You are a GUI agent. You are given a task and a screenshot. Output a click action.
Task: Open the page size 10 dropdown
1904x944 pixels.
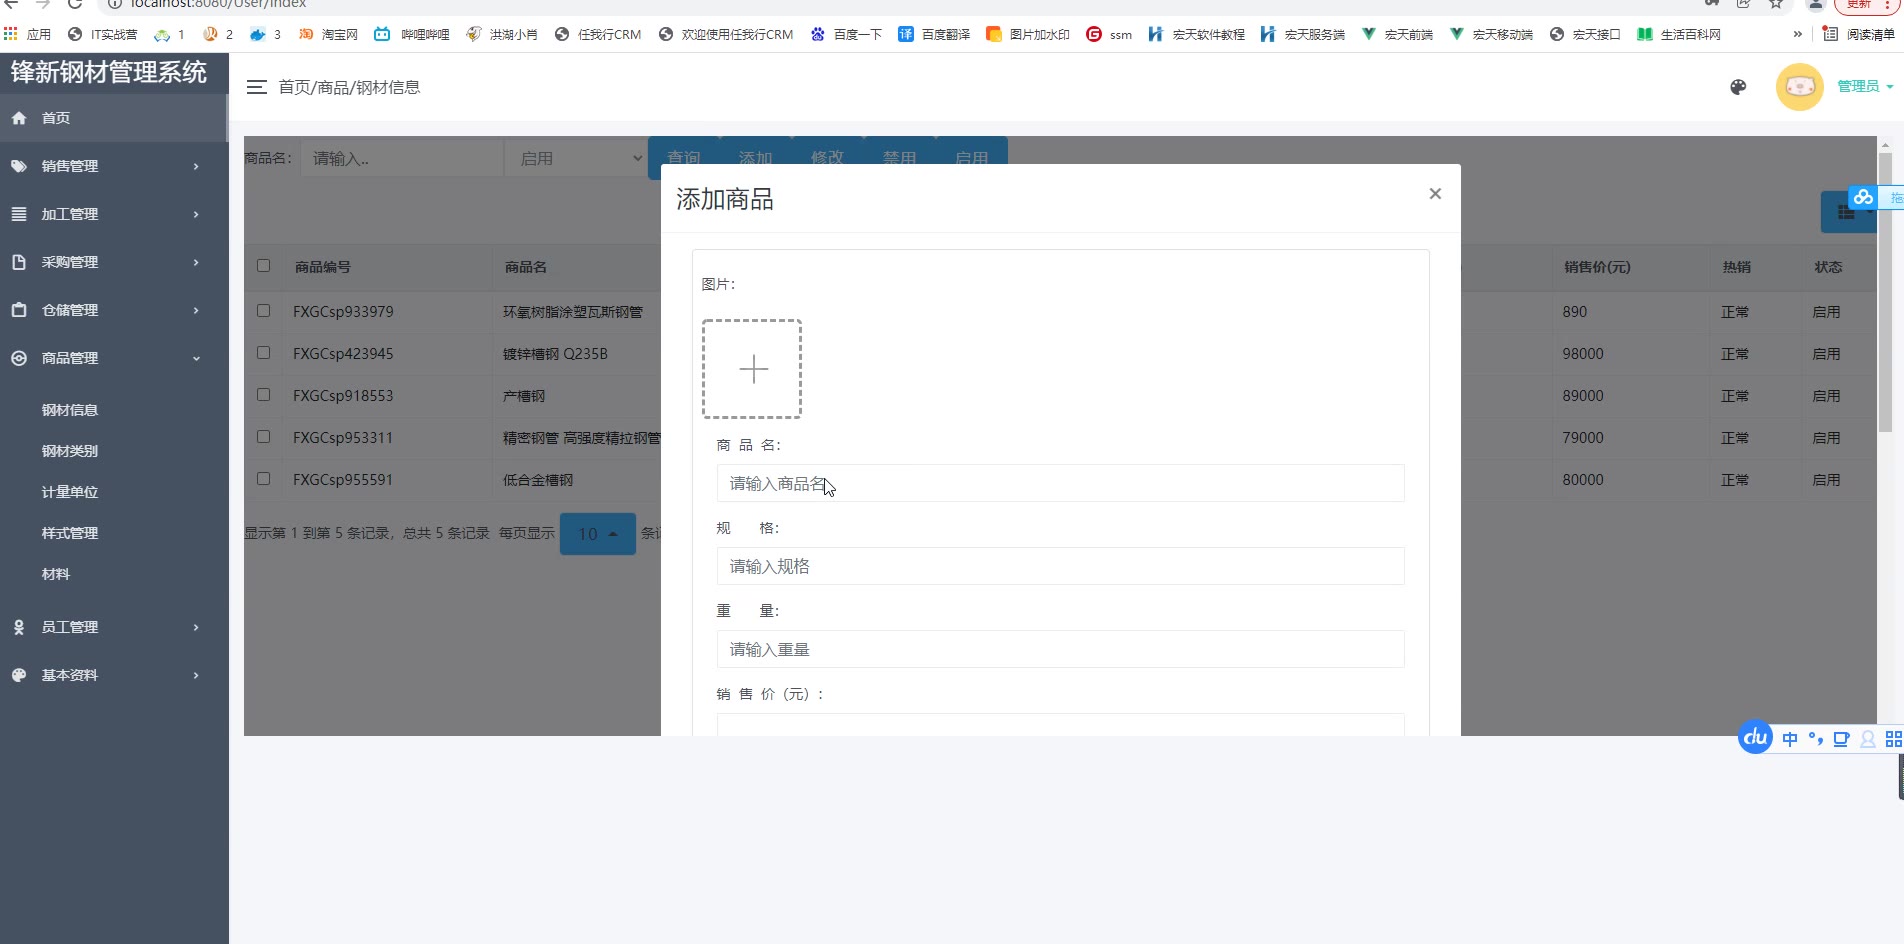[x=598, y=534]
